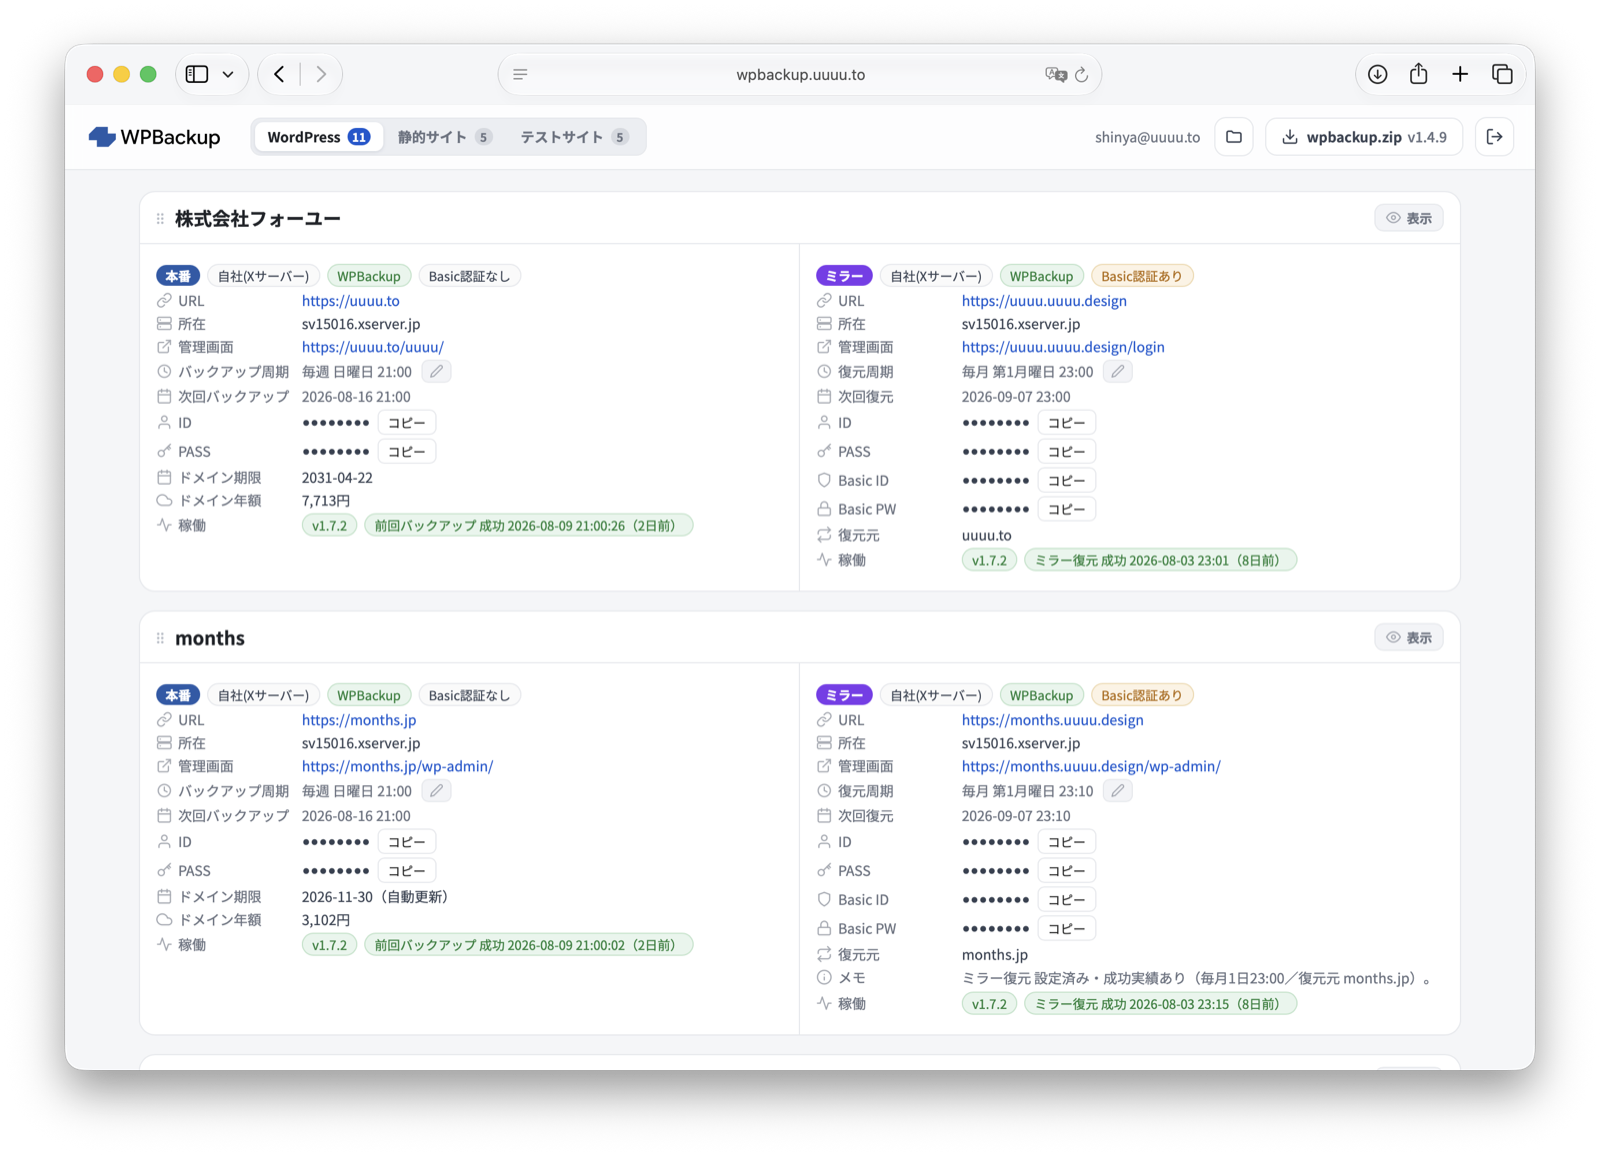Viewport: 1600px width, 1156px height.
Task: Toggle the Safari sidebar icon
Action: pyautogui.click(x=197, y=74)
